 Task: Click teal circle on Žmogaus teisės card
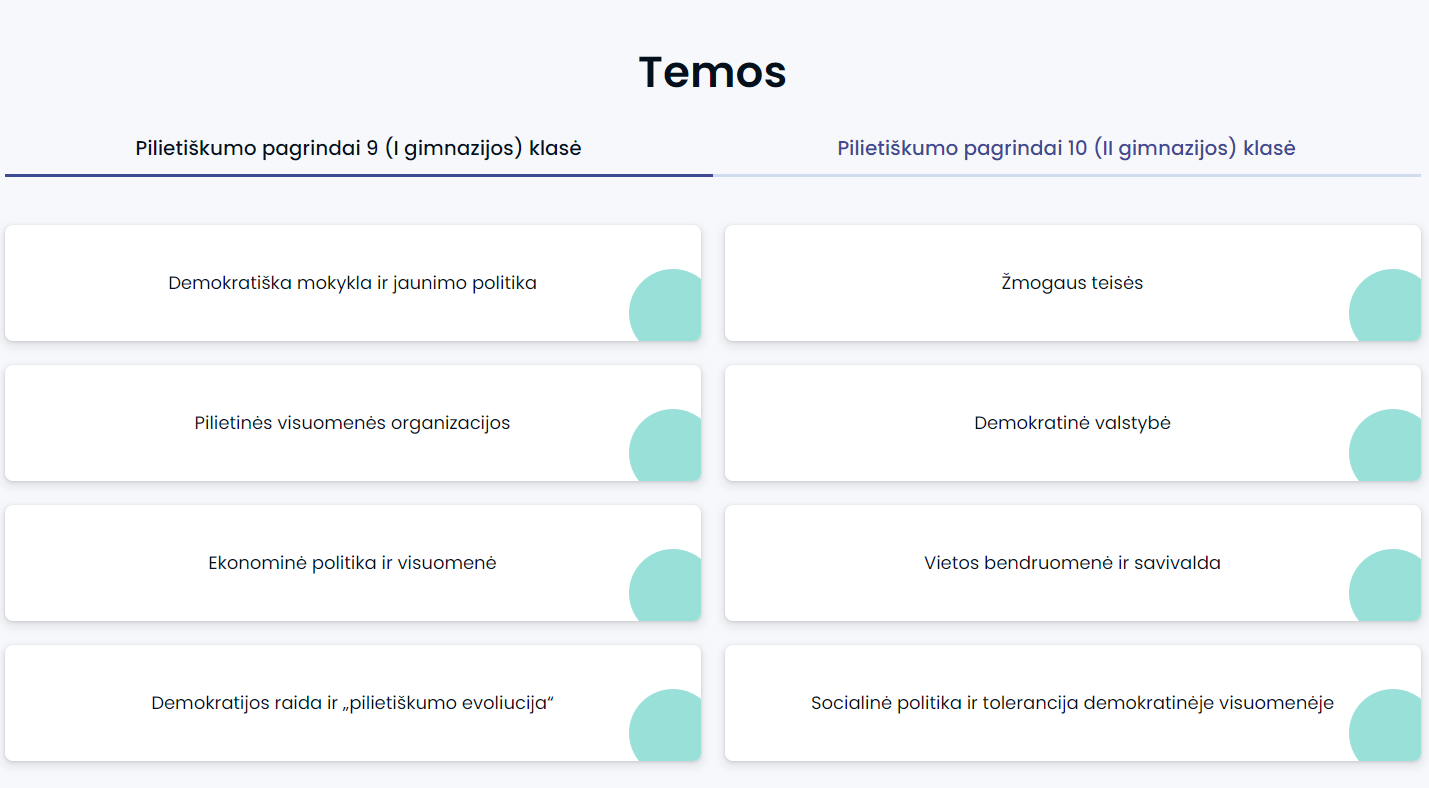(1387, 307)
